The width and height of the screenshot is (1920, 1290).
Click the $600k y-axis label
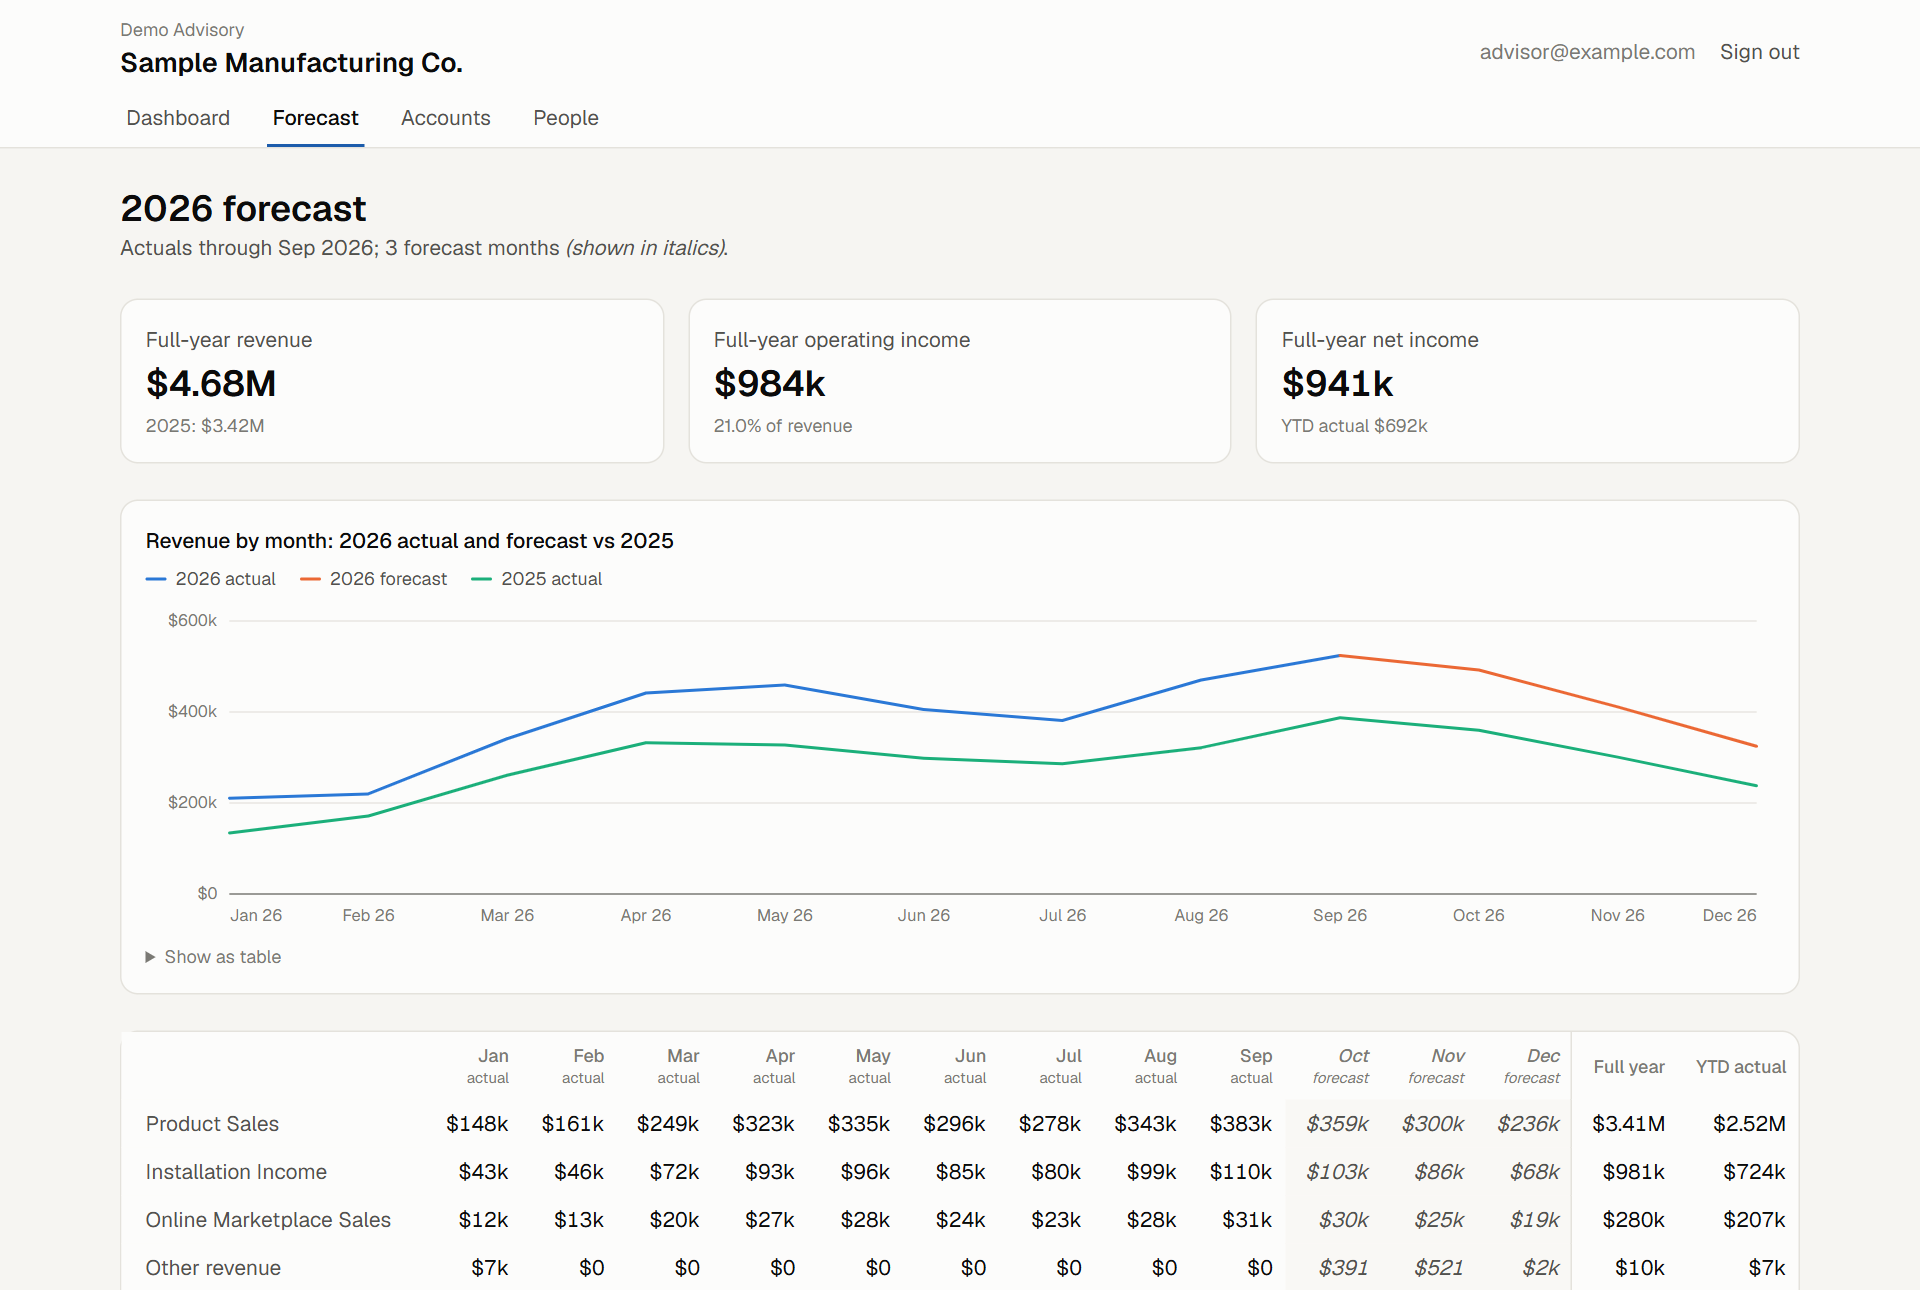tap(192, 621)
